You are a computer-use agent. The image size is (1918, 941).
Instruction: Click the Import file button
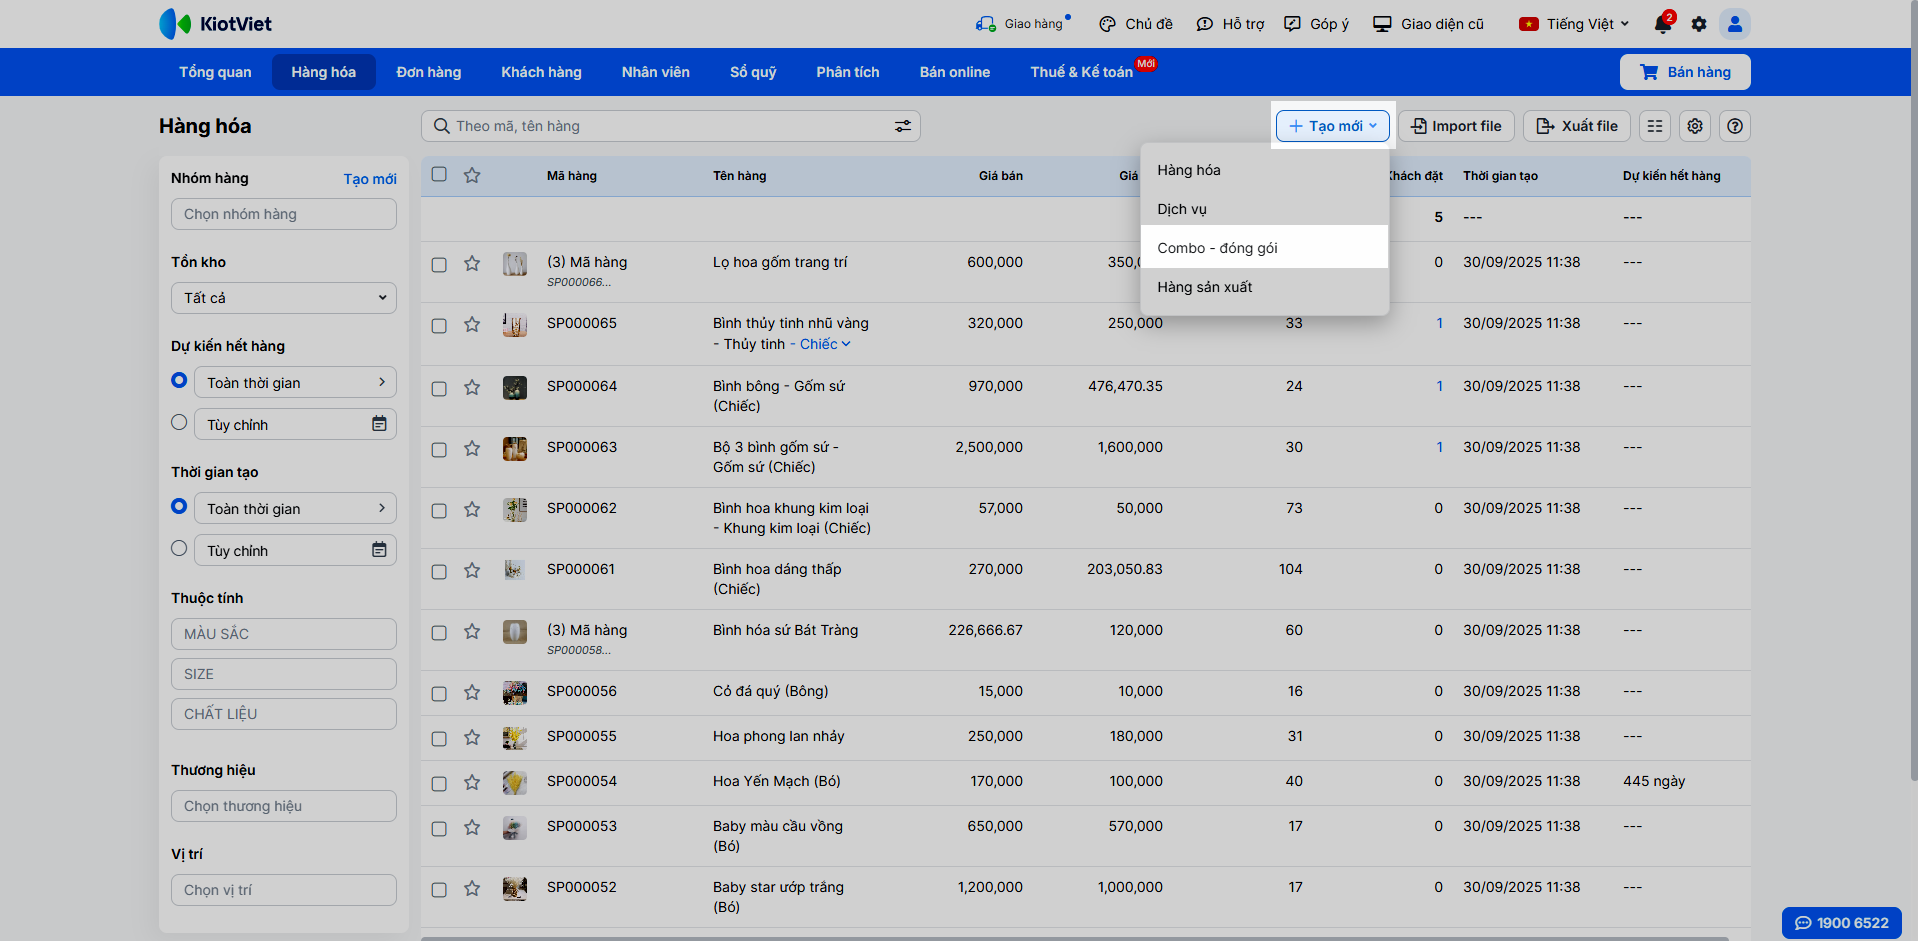click(x=1456, y=126)
